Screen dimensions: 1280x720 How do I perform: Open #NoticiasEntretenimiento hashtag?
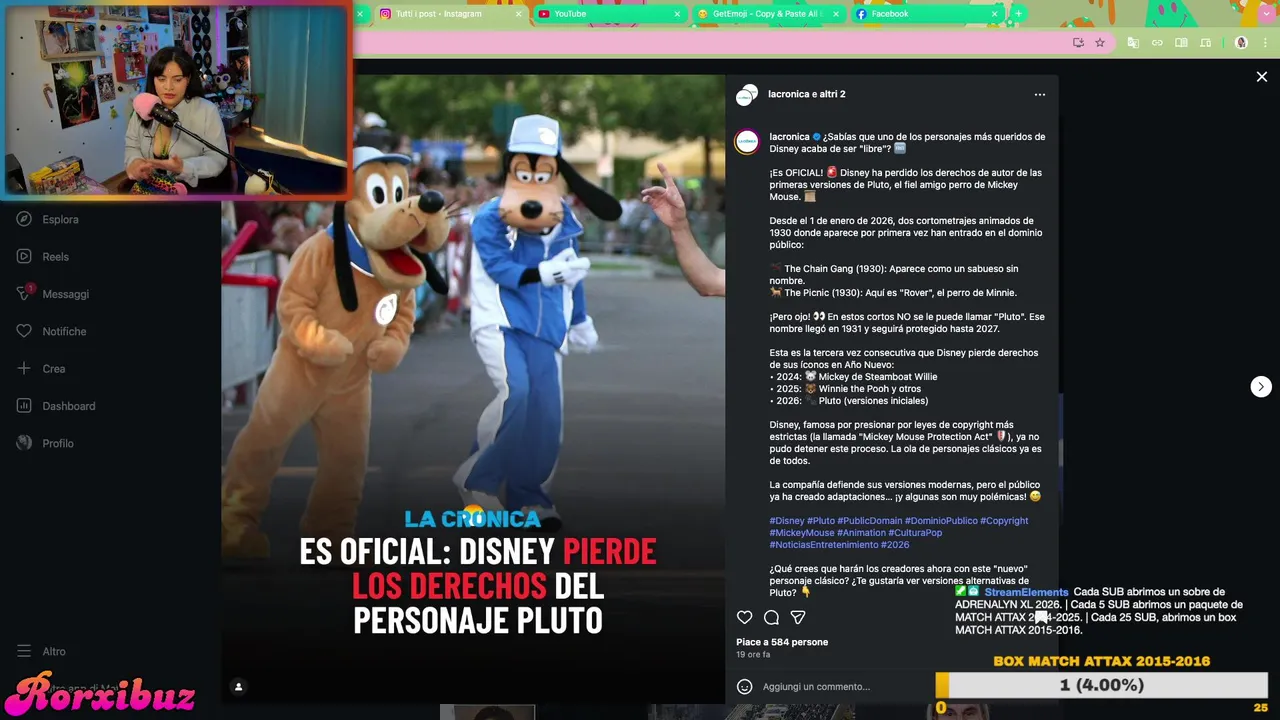click(x=823, y=545)
